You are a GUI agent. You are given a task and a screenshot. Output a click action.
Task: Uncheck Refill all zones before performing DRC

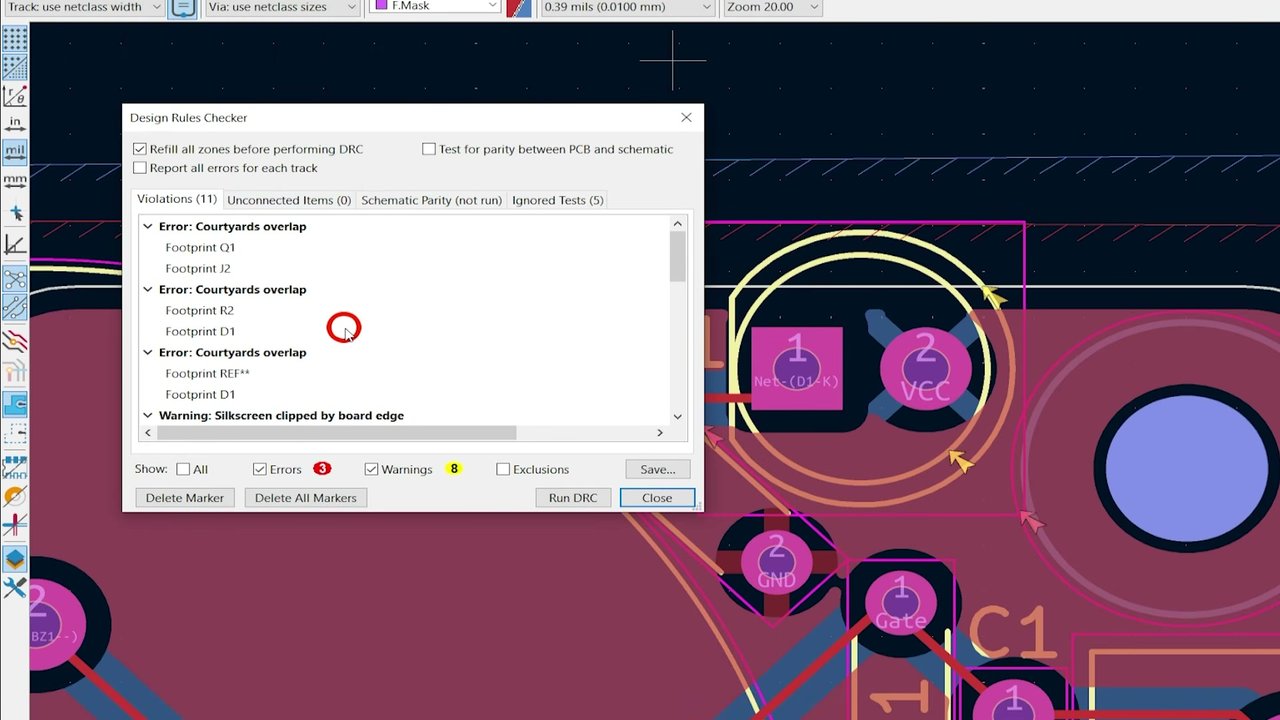140,149
